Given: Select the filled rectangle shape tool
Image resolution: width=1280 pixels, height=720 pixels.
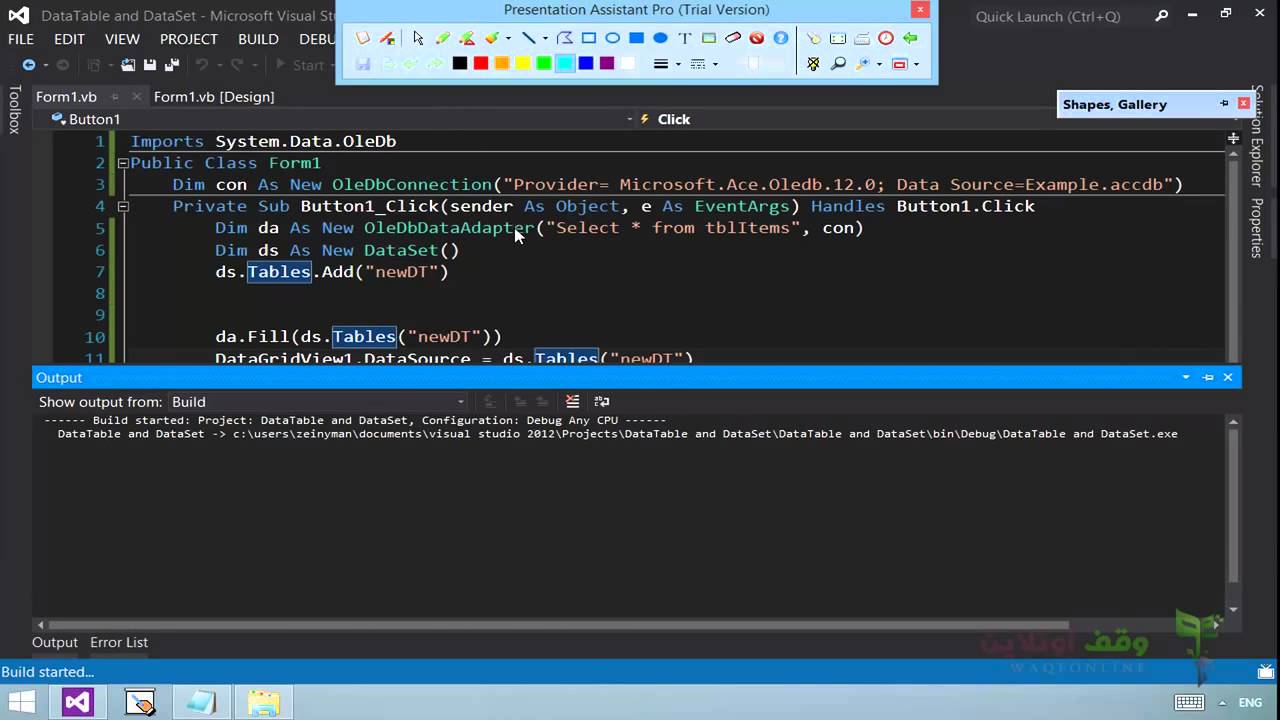Looking at the screenshot, I should click(636, 38).
